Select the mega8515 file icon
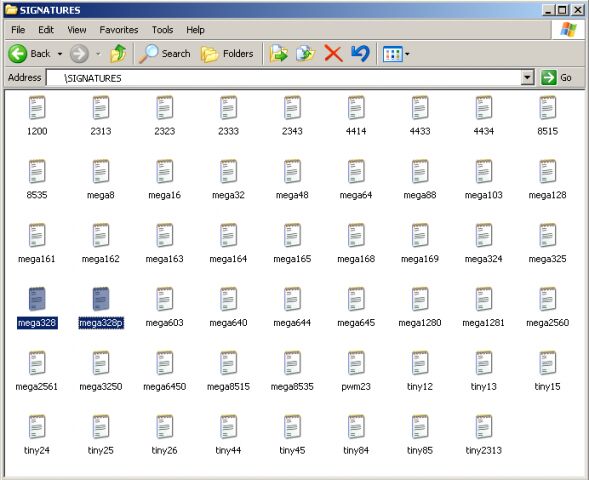 pos(228,363)
